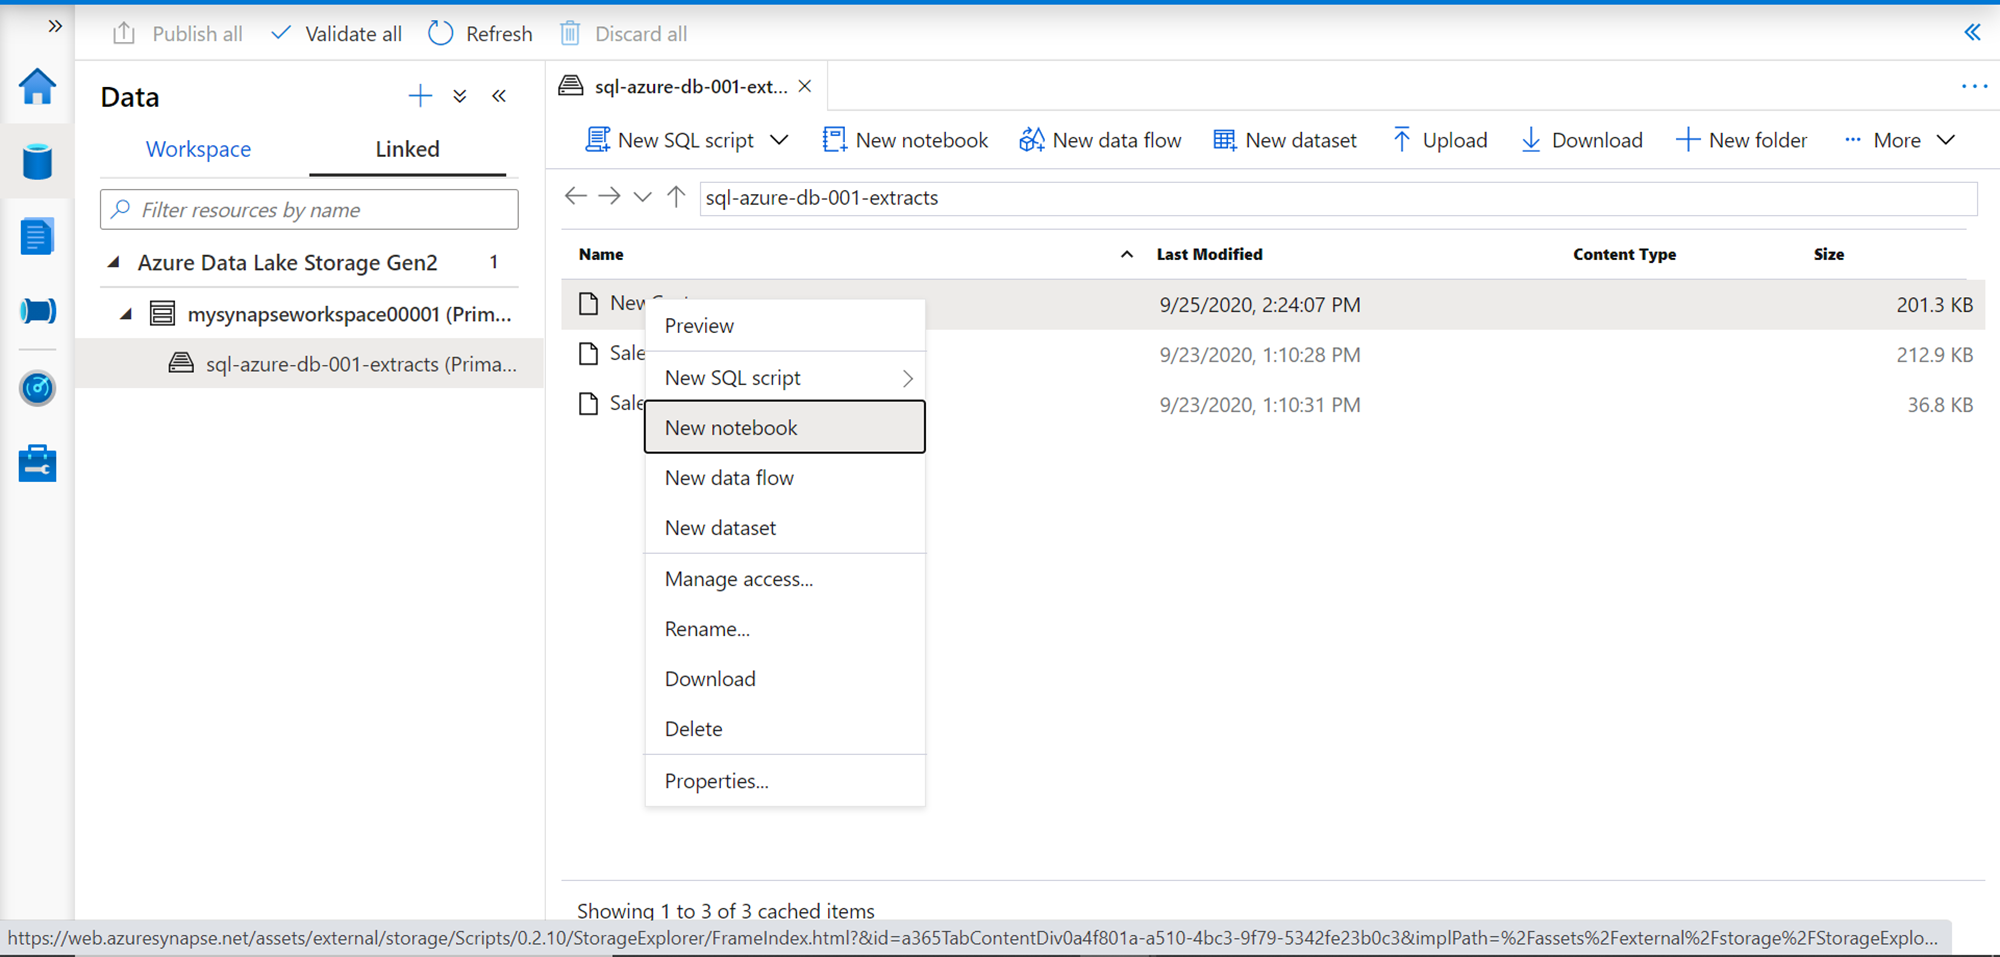Open the Monitor hub gauge icon

37,388
